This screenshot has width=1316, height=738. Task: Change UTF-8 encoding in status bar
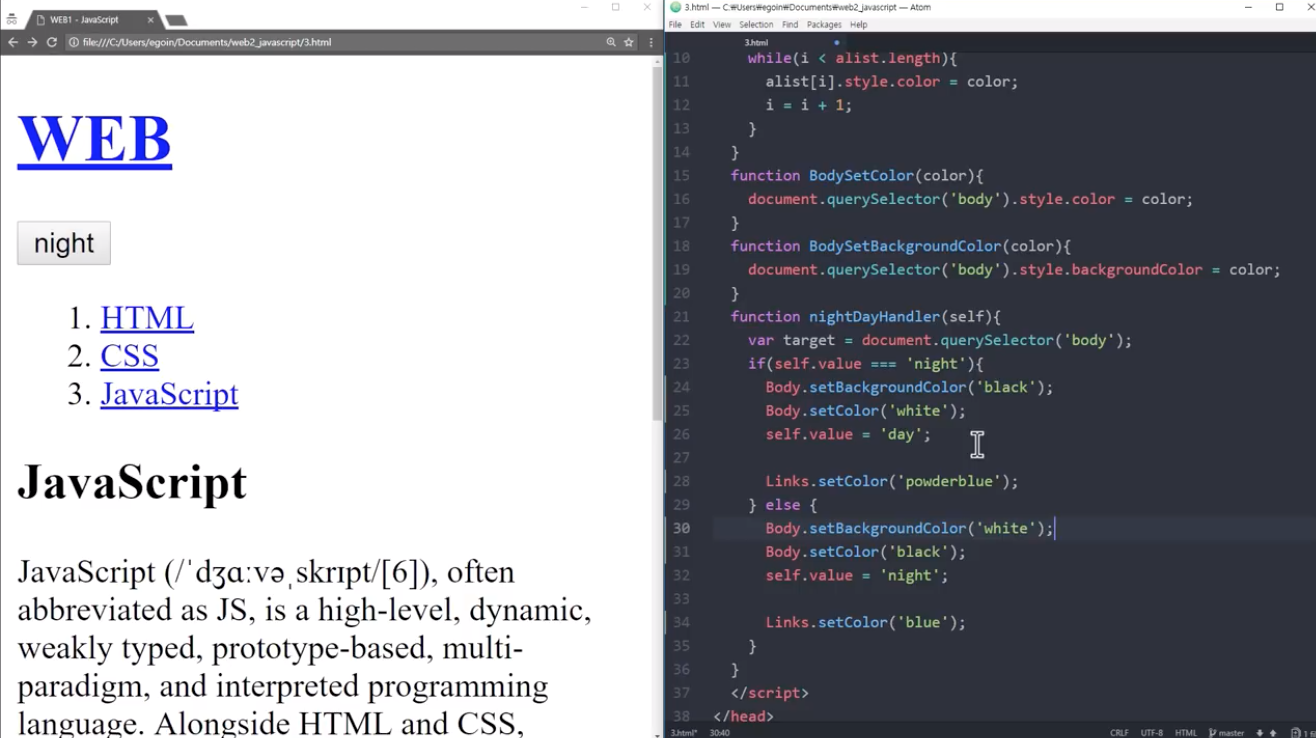(1151, 733)
